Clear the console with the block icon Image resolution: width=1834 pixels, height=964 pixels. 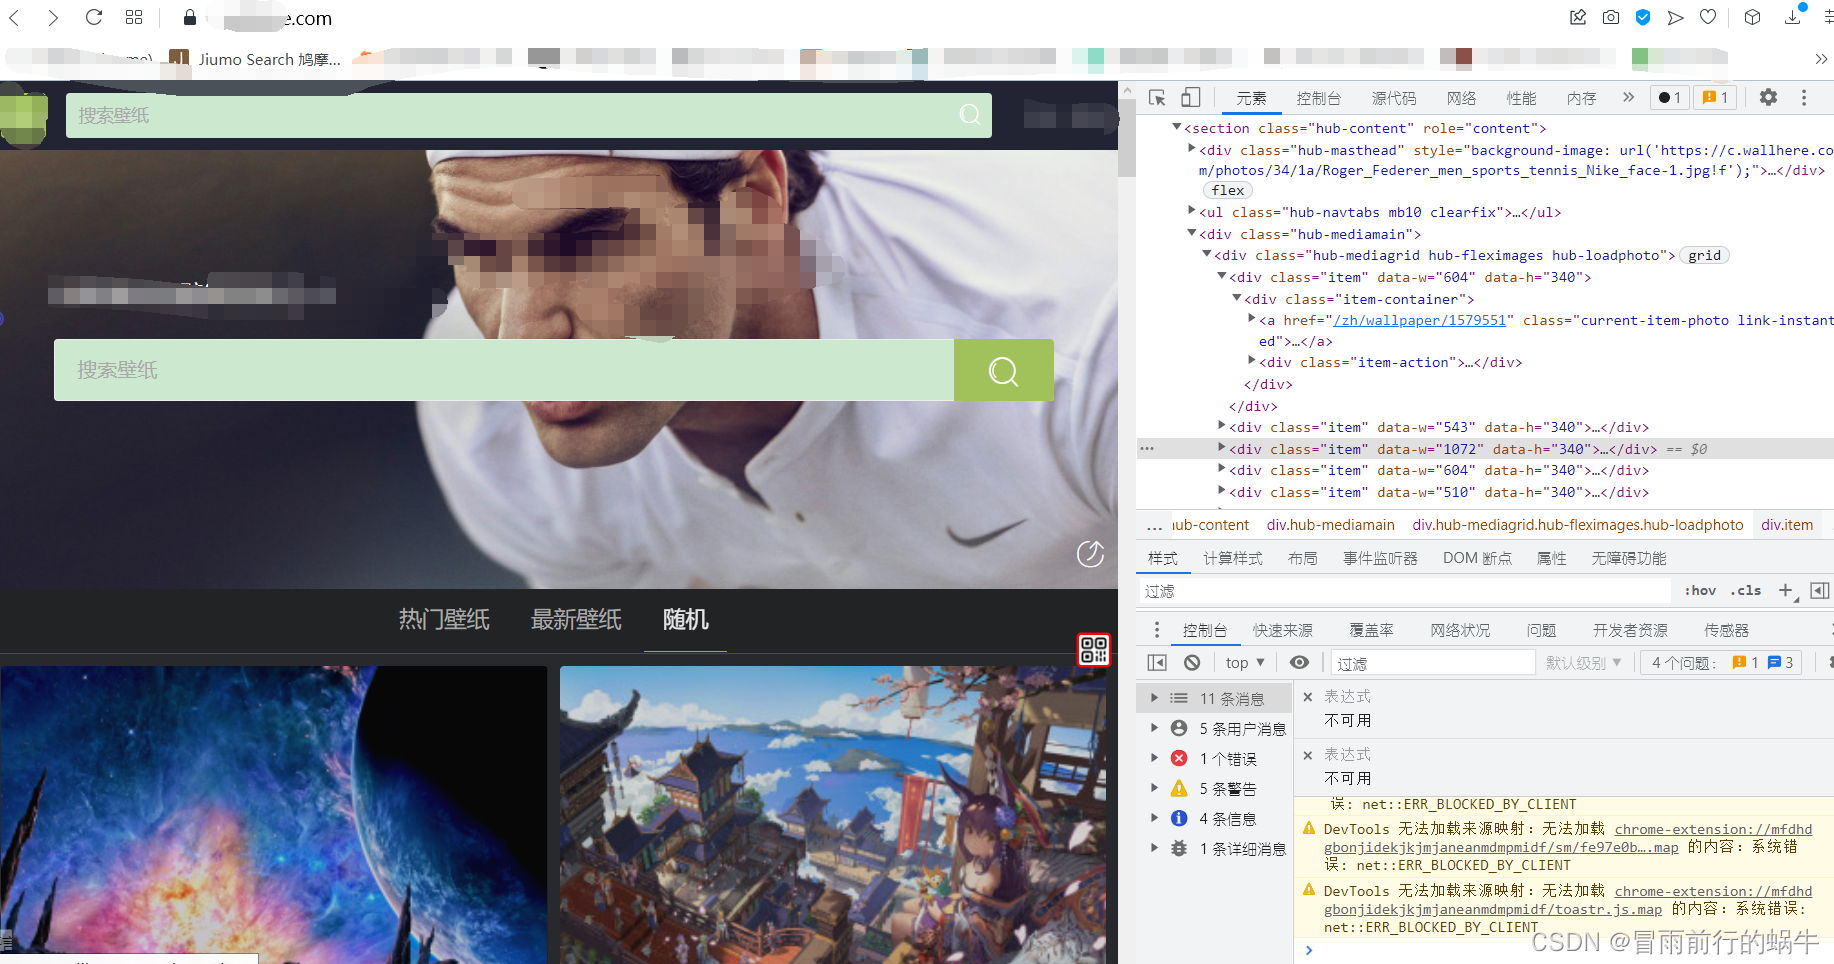(1192, 662)
